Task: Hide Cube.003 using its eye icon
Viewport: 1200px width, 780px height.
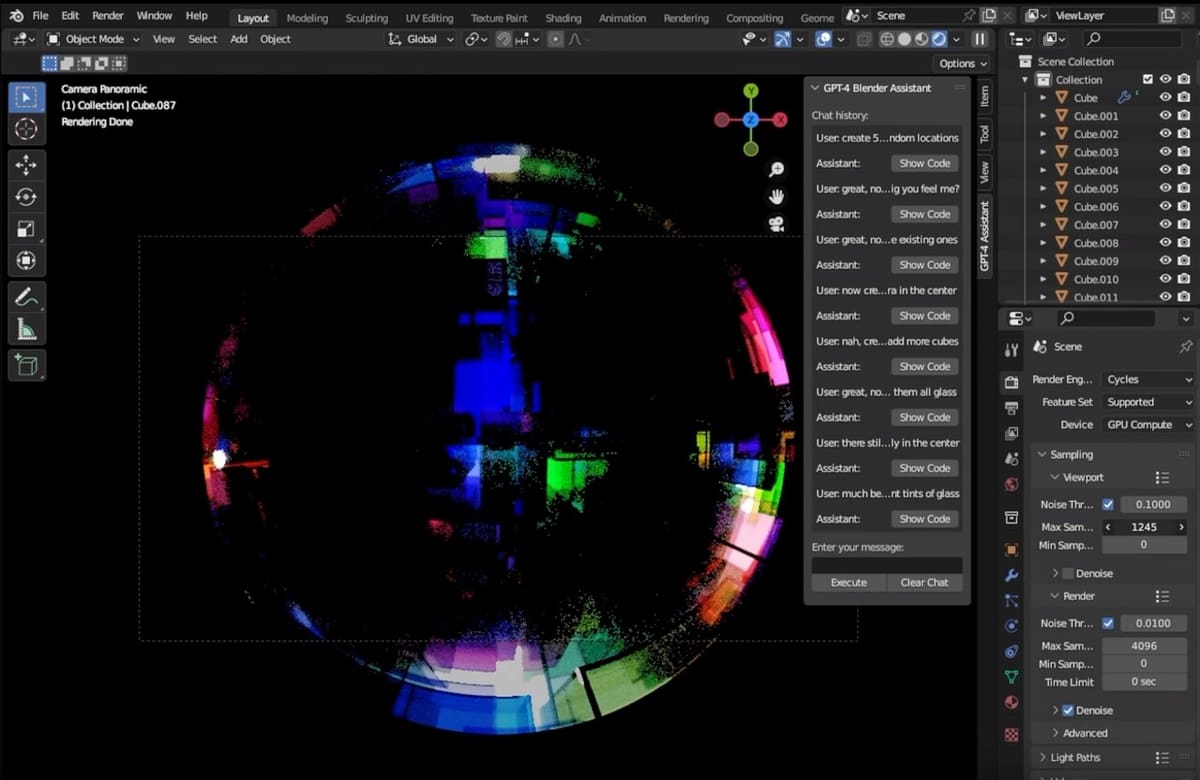Action: click(x=1165, y=152)
